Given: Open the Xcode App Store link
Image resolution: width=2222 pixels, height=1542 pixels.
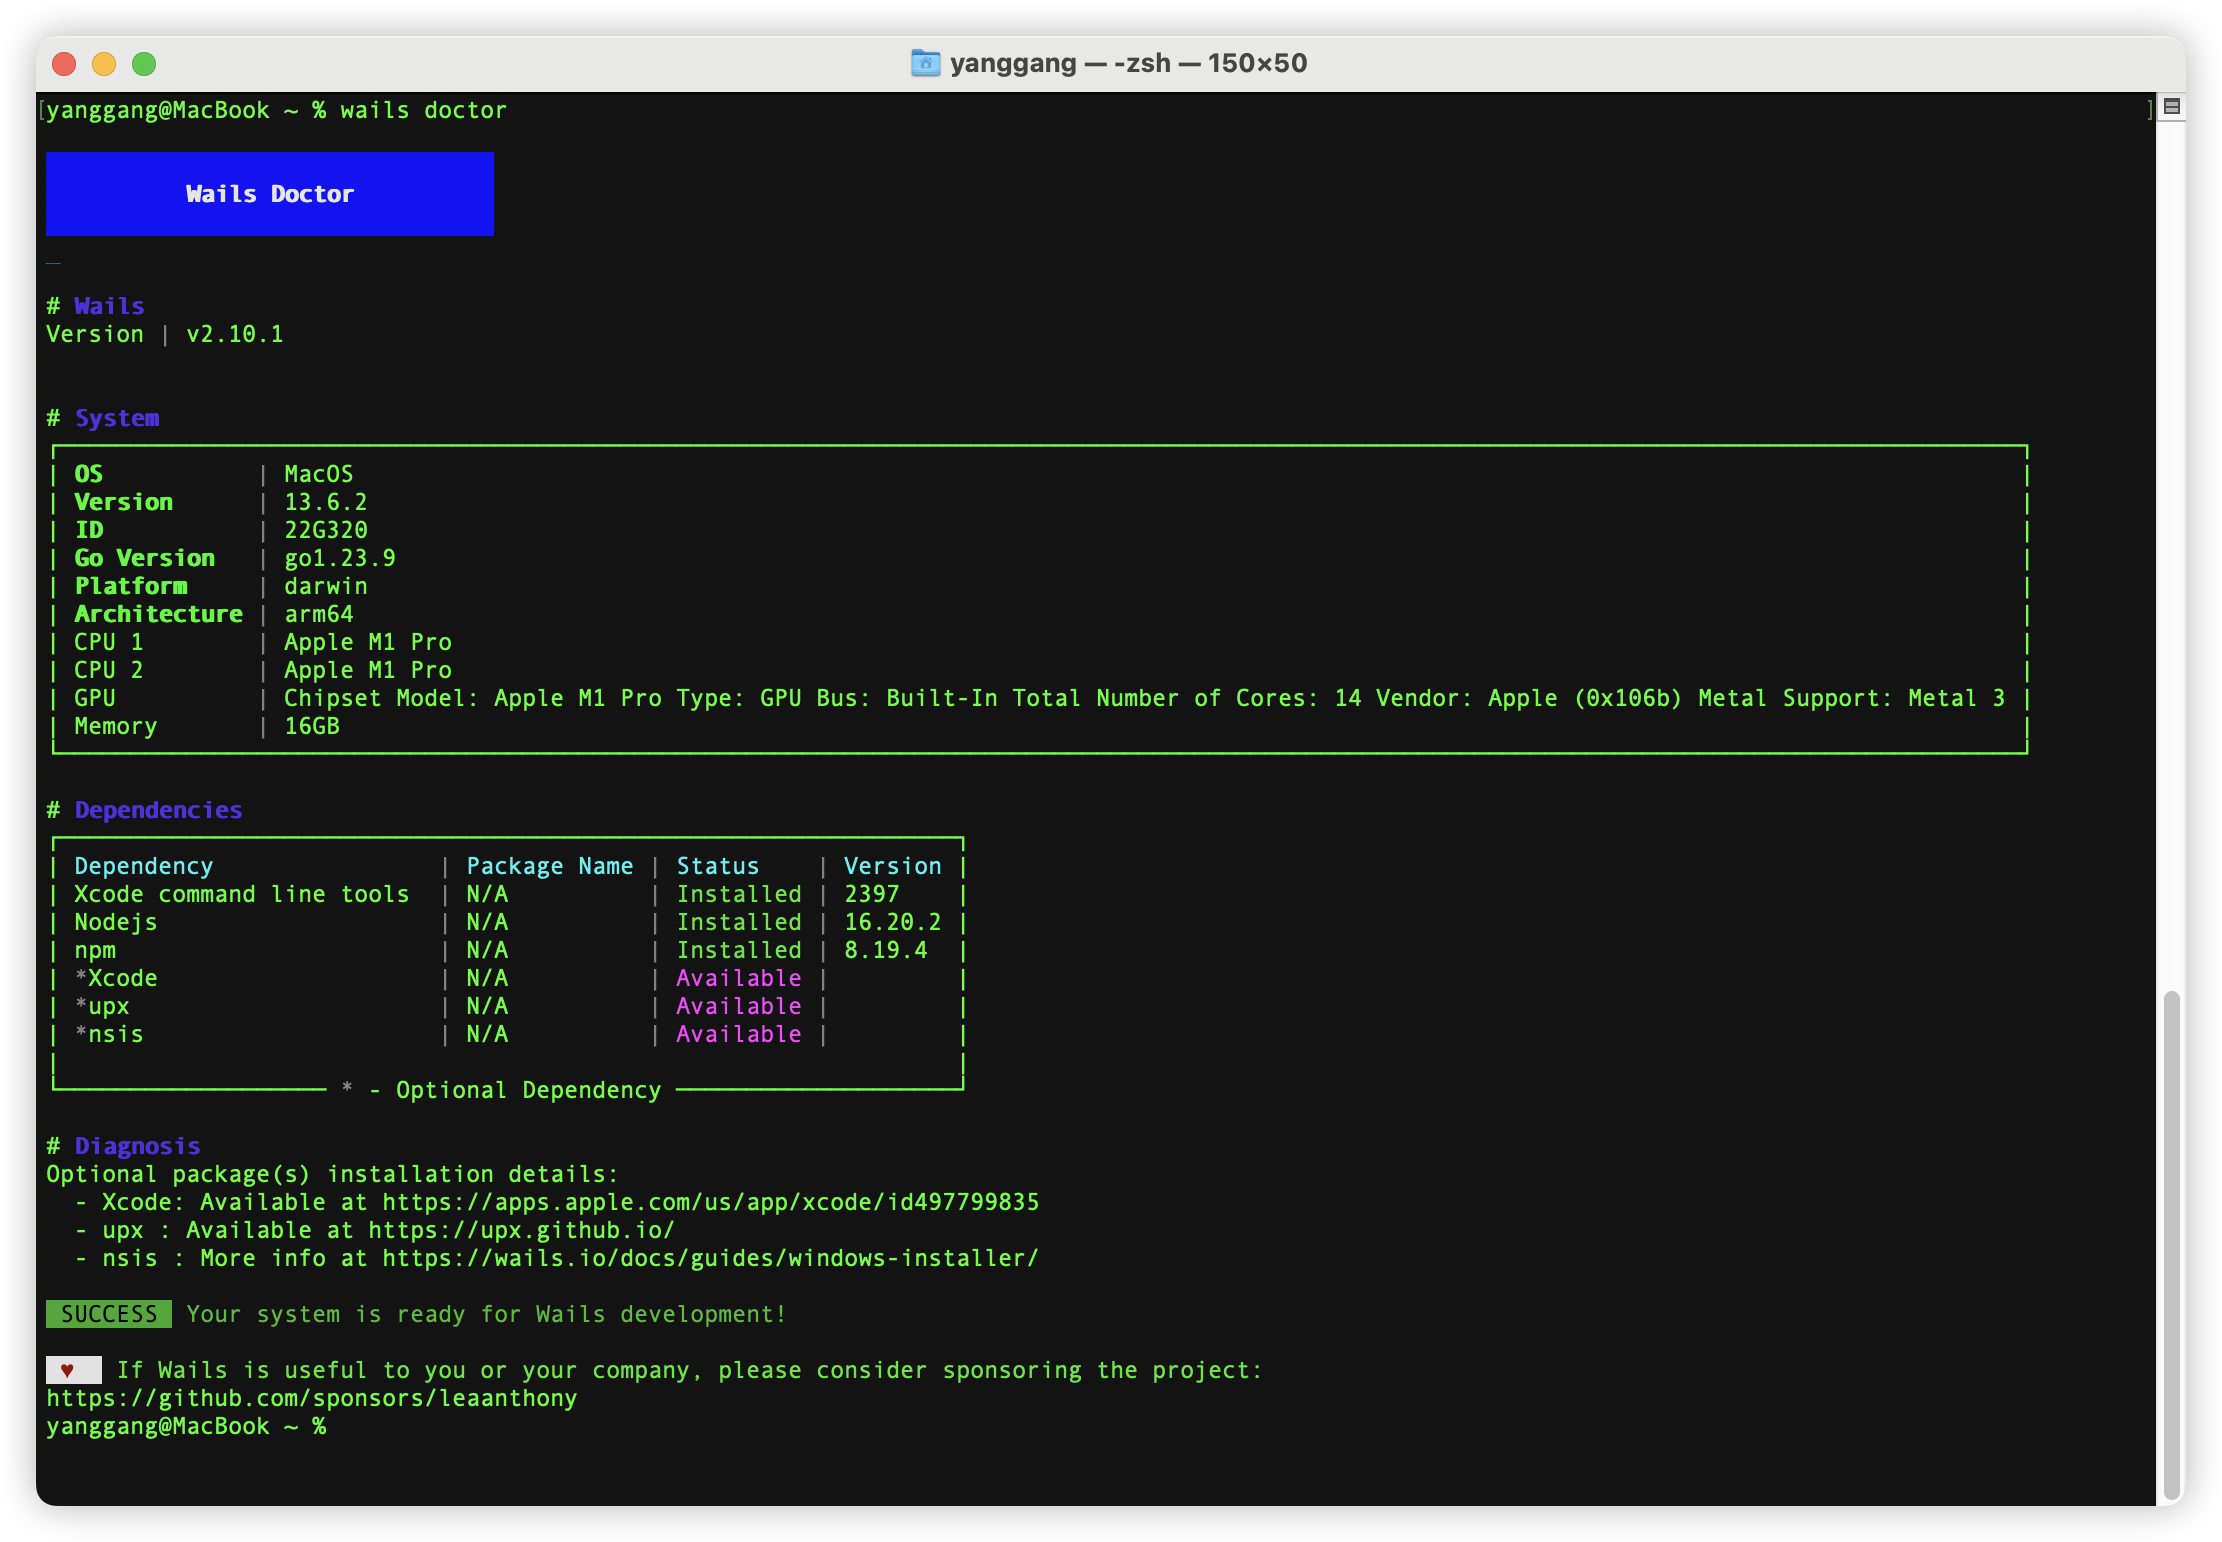Looking at the screenshot, I should [710, 1202].
